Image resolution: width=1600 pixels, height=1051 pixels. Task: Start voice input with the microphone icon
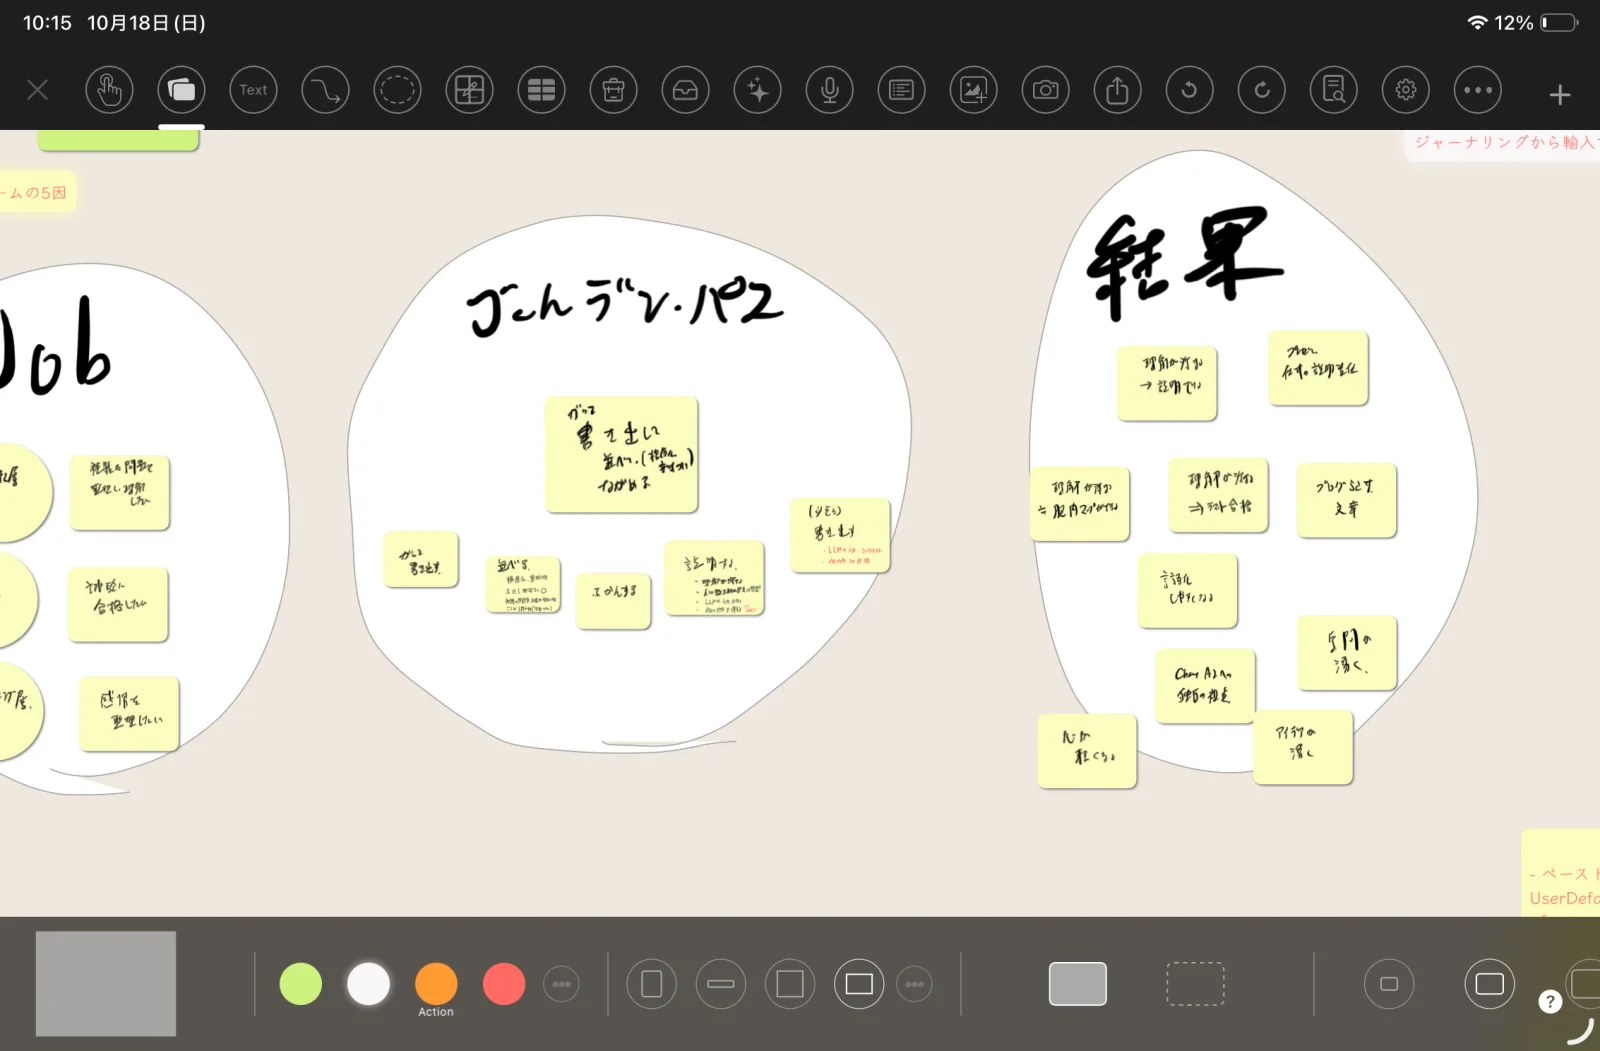(829, 90)
